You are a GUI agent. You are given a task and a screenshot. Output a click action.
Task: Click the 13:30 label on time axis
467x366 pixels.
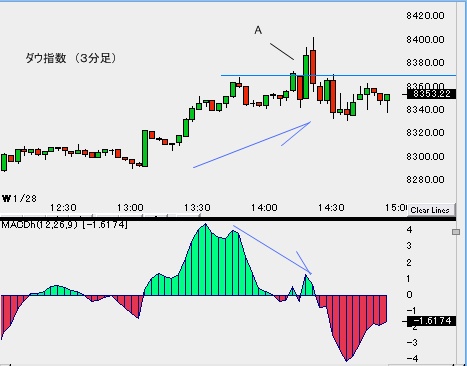[x=197, y=208]
